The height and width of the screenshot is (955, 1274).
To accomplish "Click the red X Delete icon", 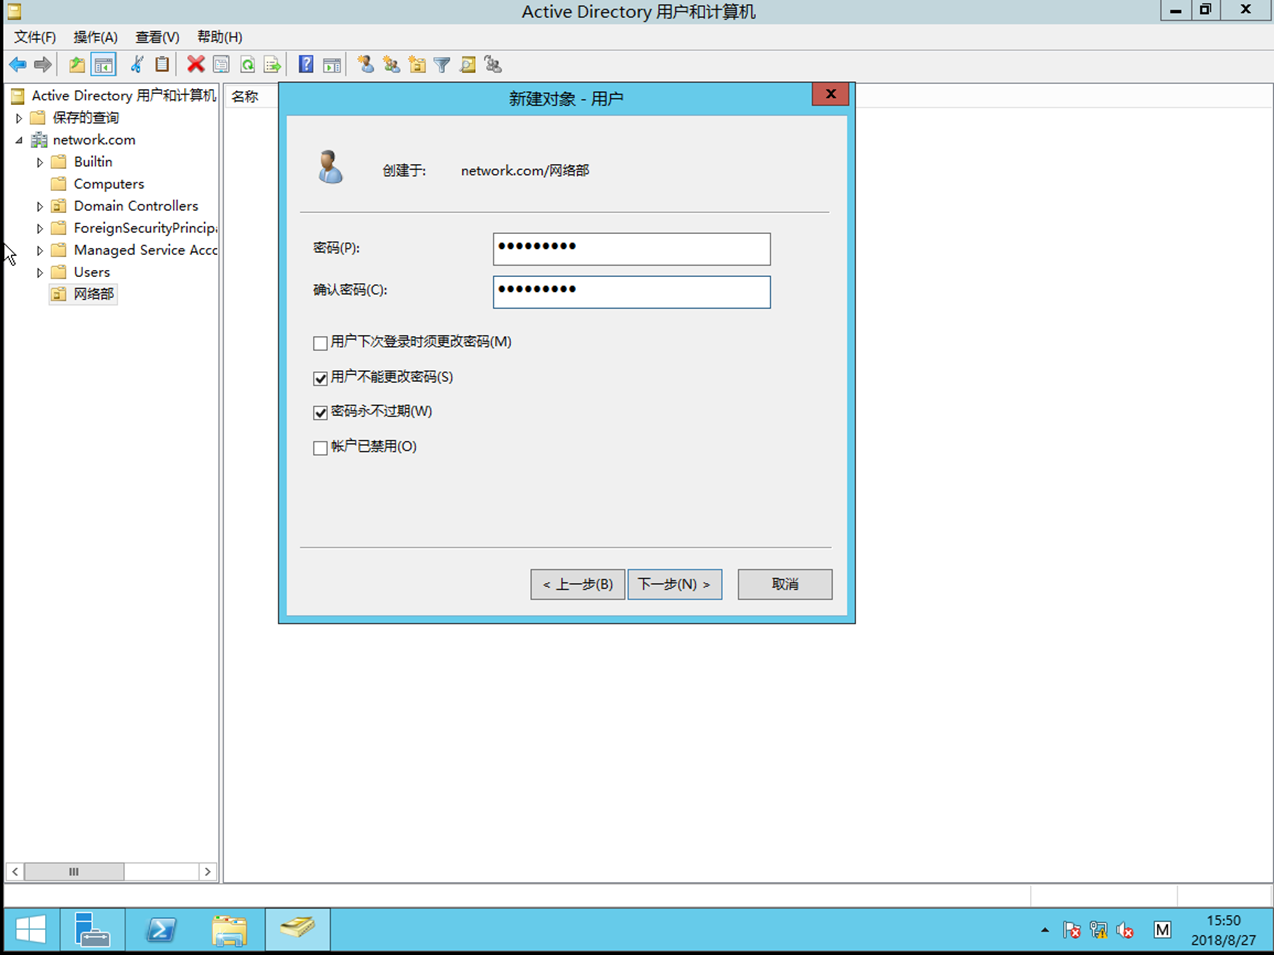I will coord(196,65).
